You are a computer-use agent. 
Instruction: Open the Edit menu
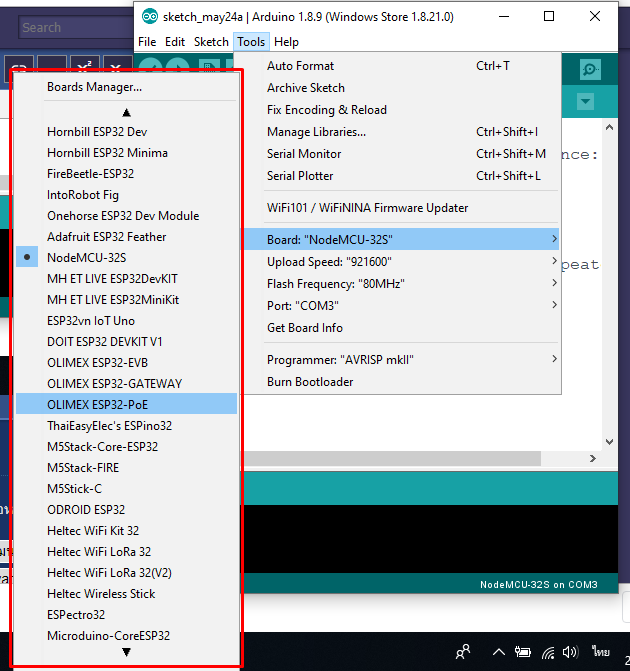coord(175,42)
